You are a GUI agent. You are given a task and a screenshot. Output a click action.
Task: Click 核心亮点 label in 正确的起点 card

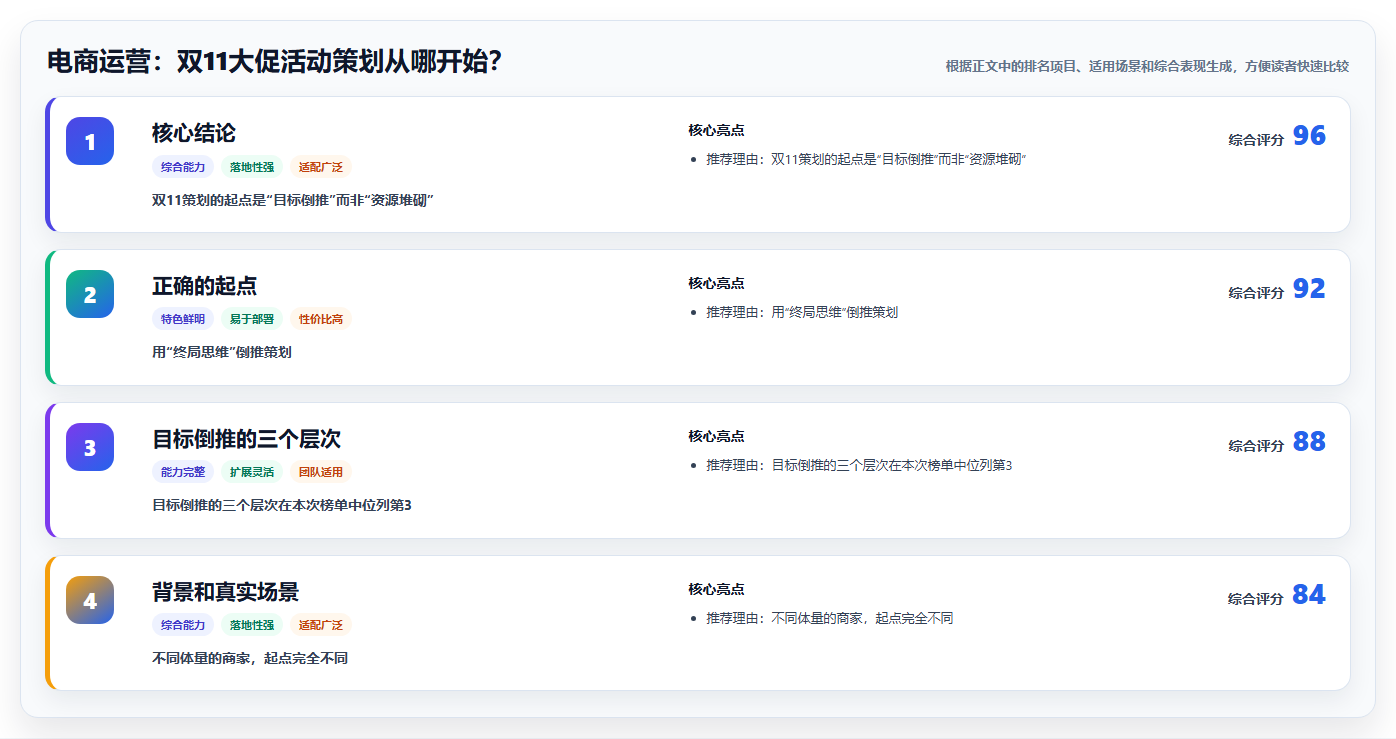(716, 283)
